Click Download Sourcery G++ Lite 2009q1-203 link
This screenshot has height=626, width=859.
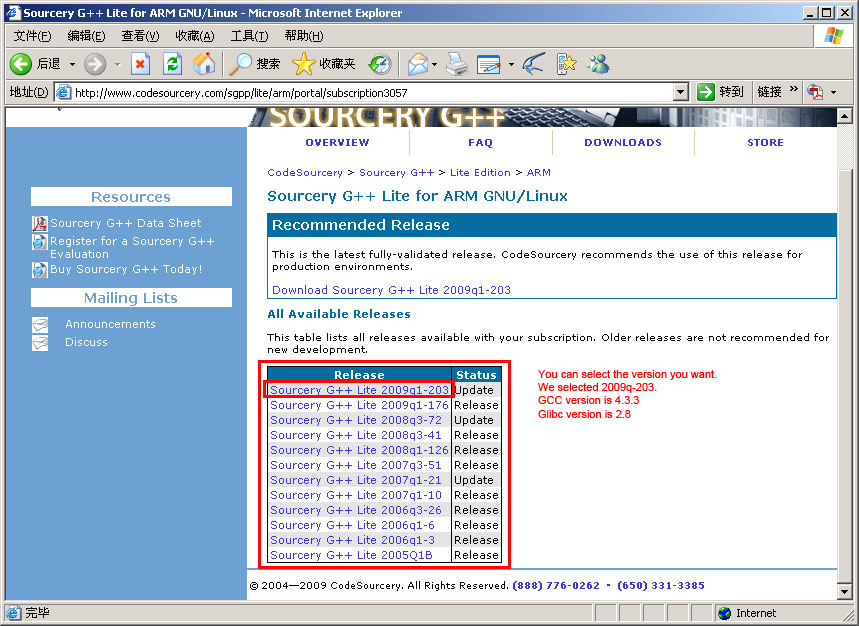coord(391,290)
